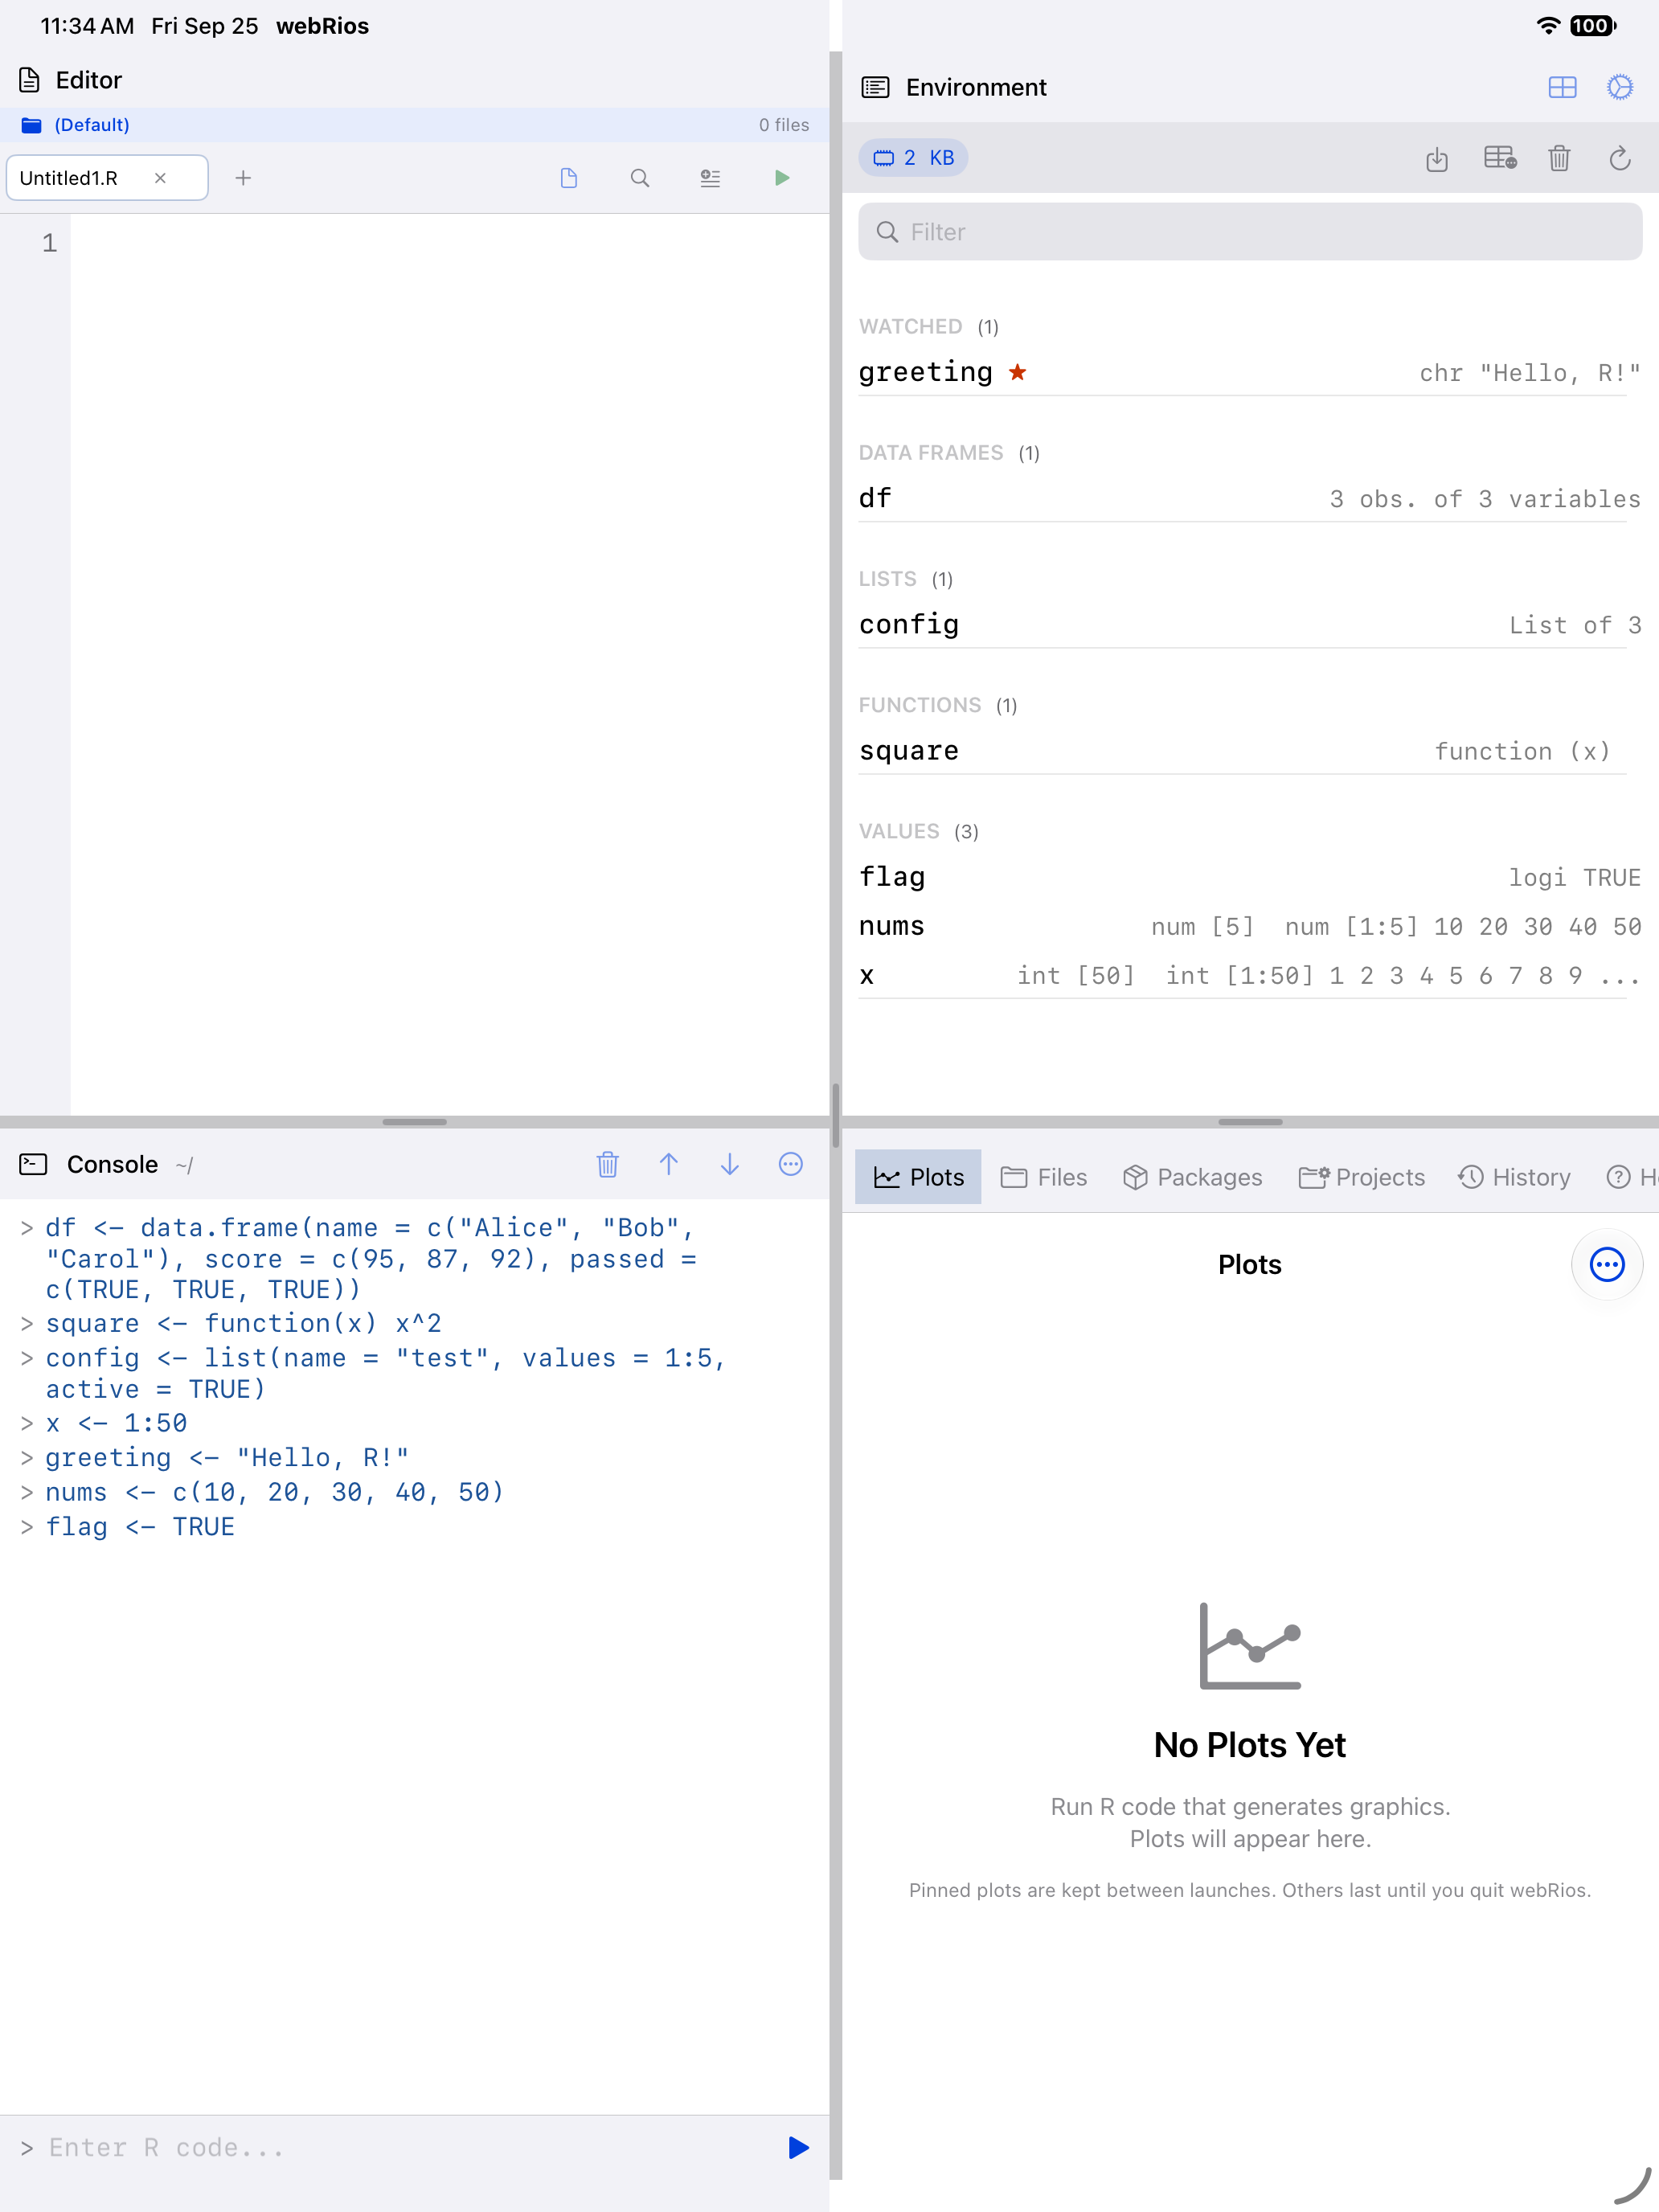Click the (Default) project folder

tap(76, 125)
